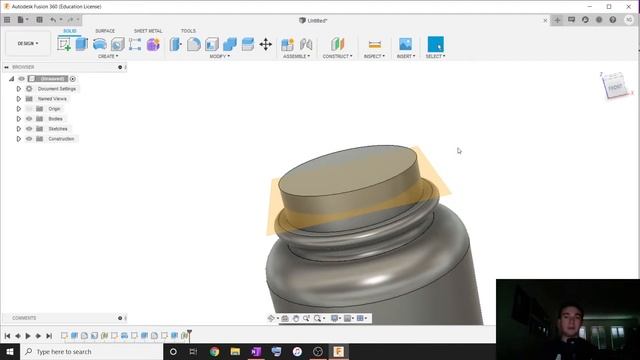Expand the Named Views node
The image size is (640, 360).
point(18,99)
